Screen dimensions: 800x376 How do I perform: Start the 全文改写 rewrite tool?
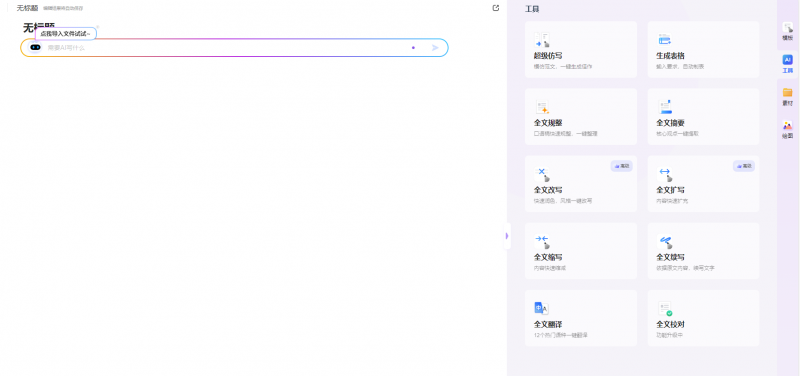(581, 184)
